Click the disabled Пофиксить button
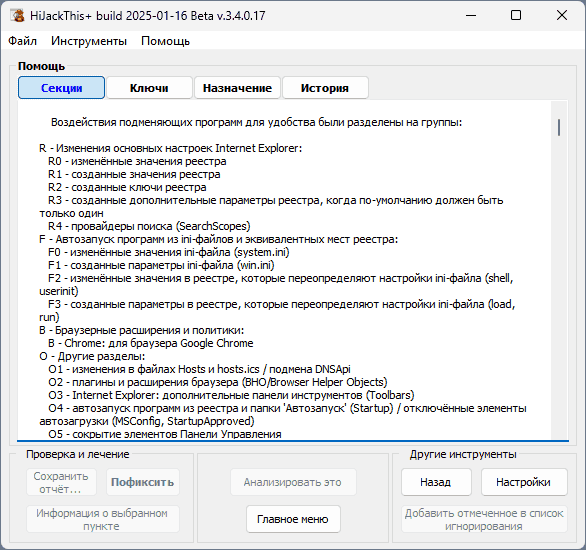 (x=143, y=482)
